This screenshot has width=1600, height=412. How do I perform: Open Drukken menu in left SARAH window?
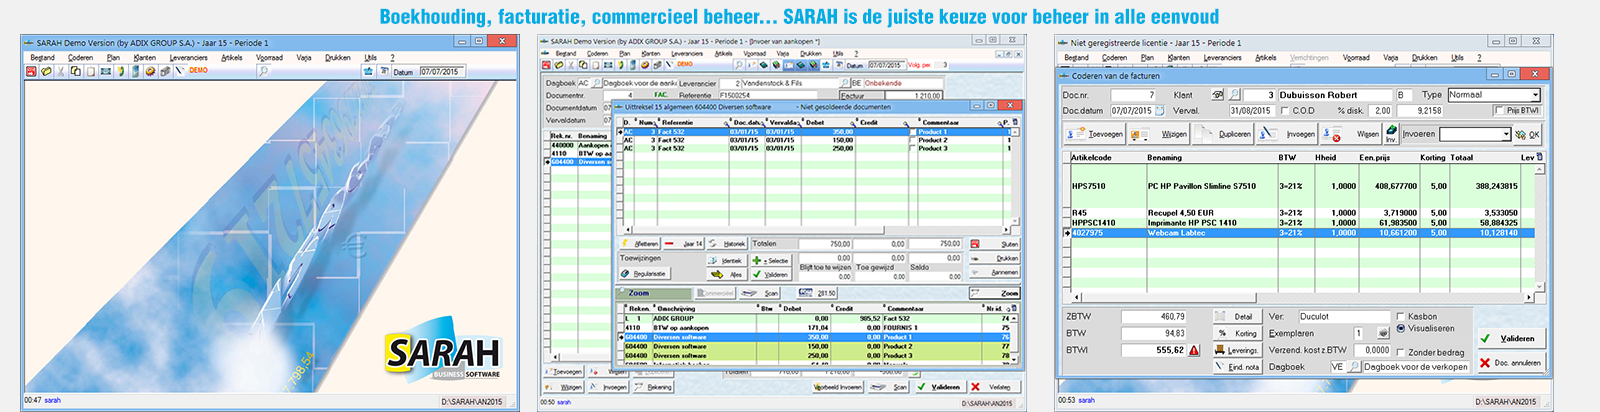[338, 57]
